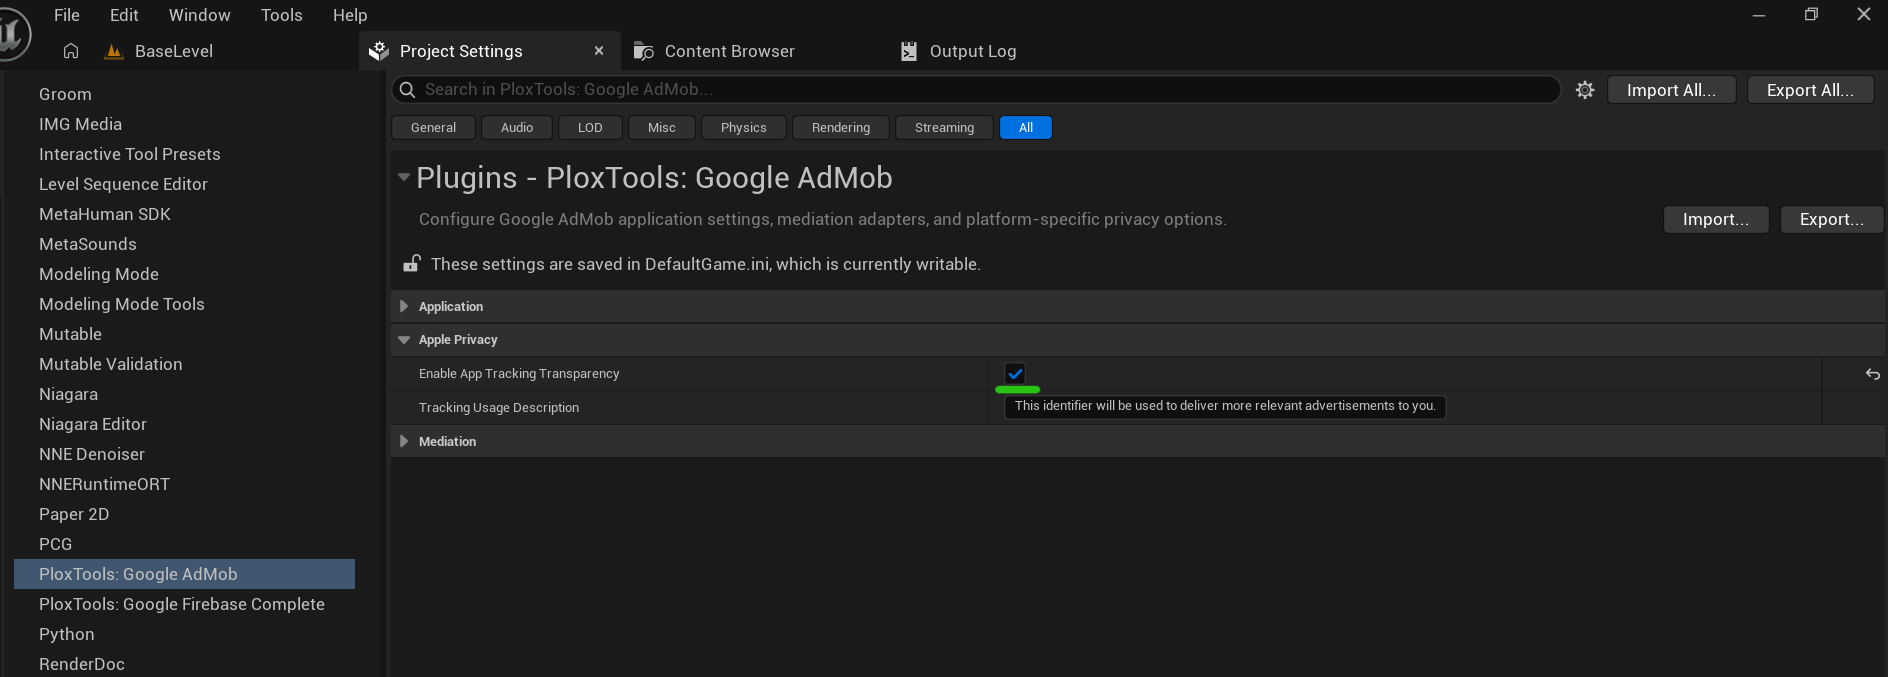Viewport: 1888px width, 677px height.
Task: Expand the Mediation section
Action: tap(404, 441)
